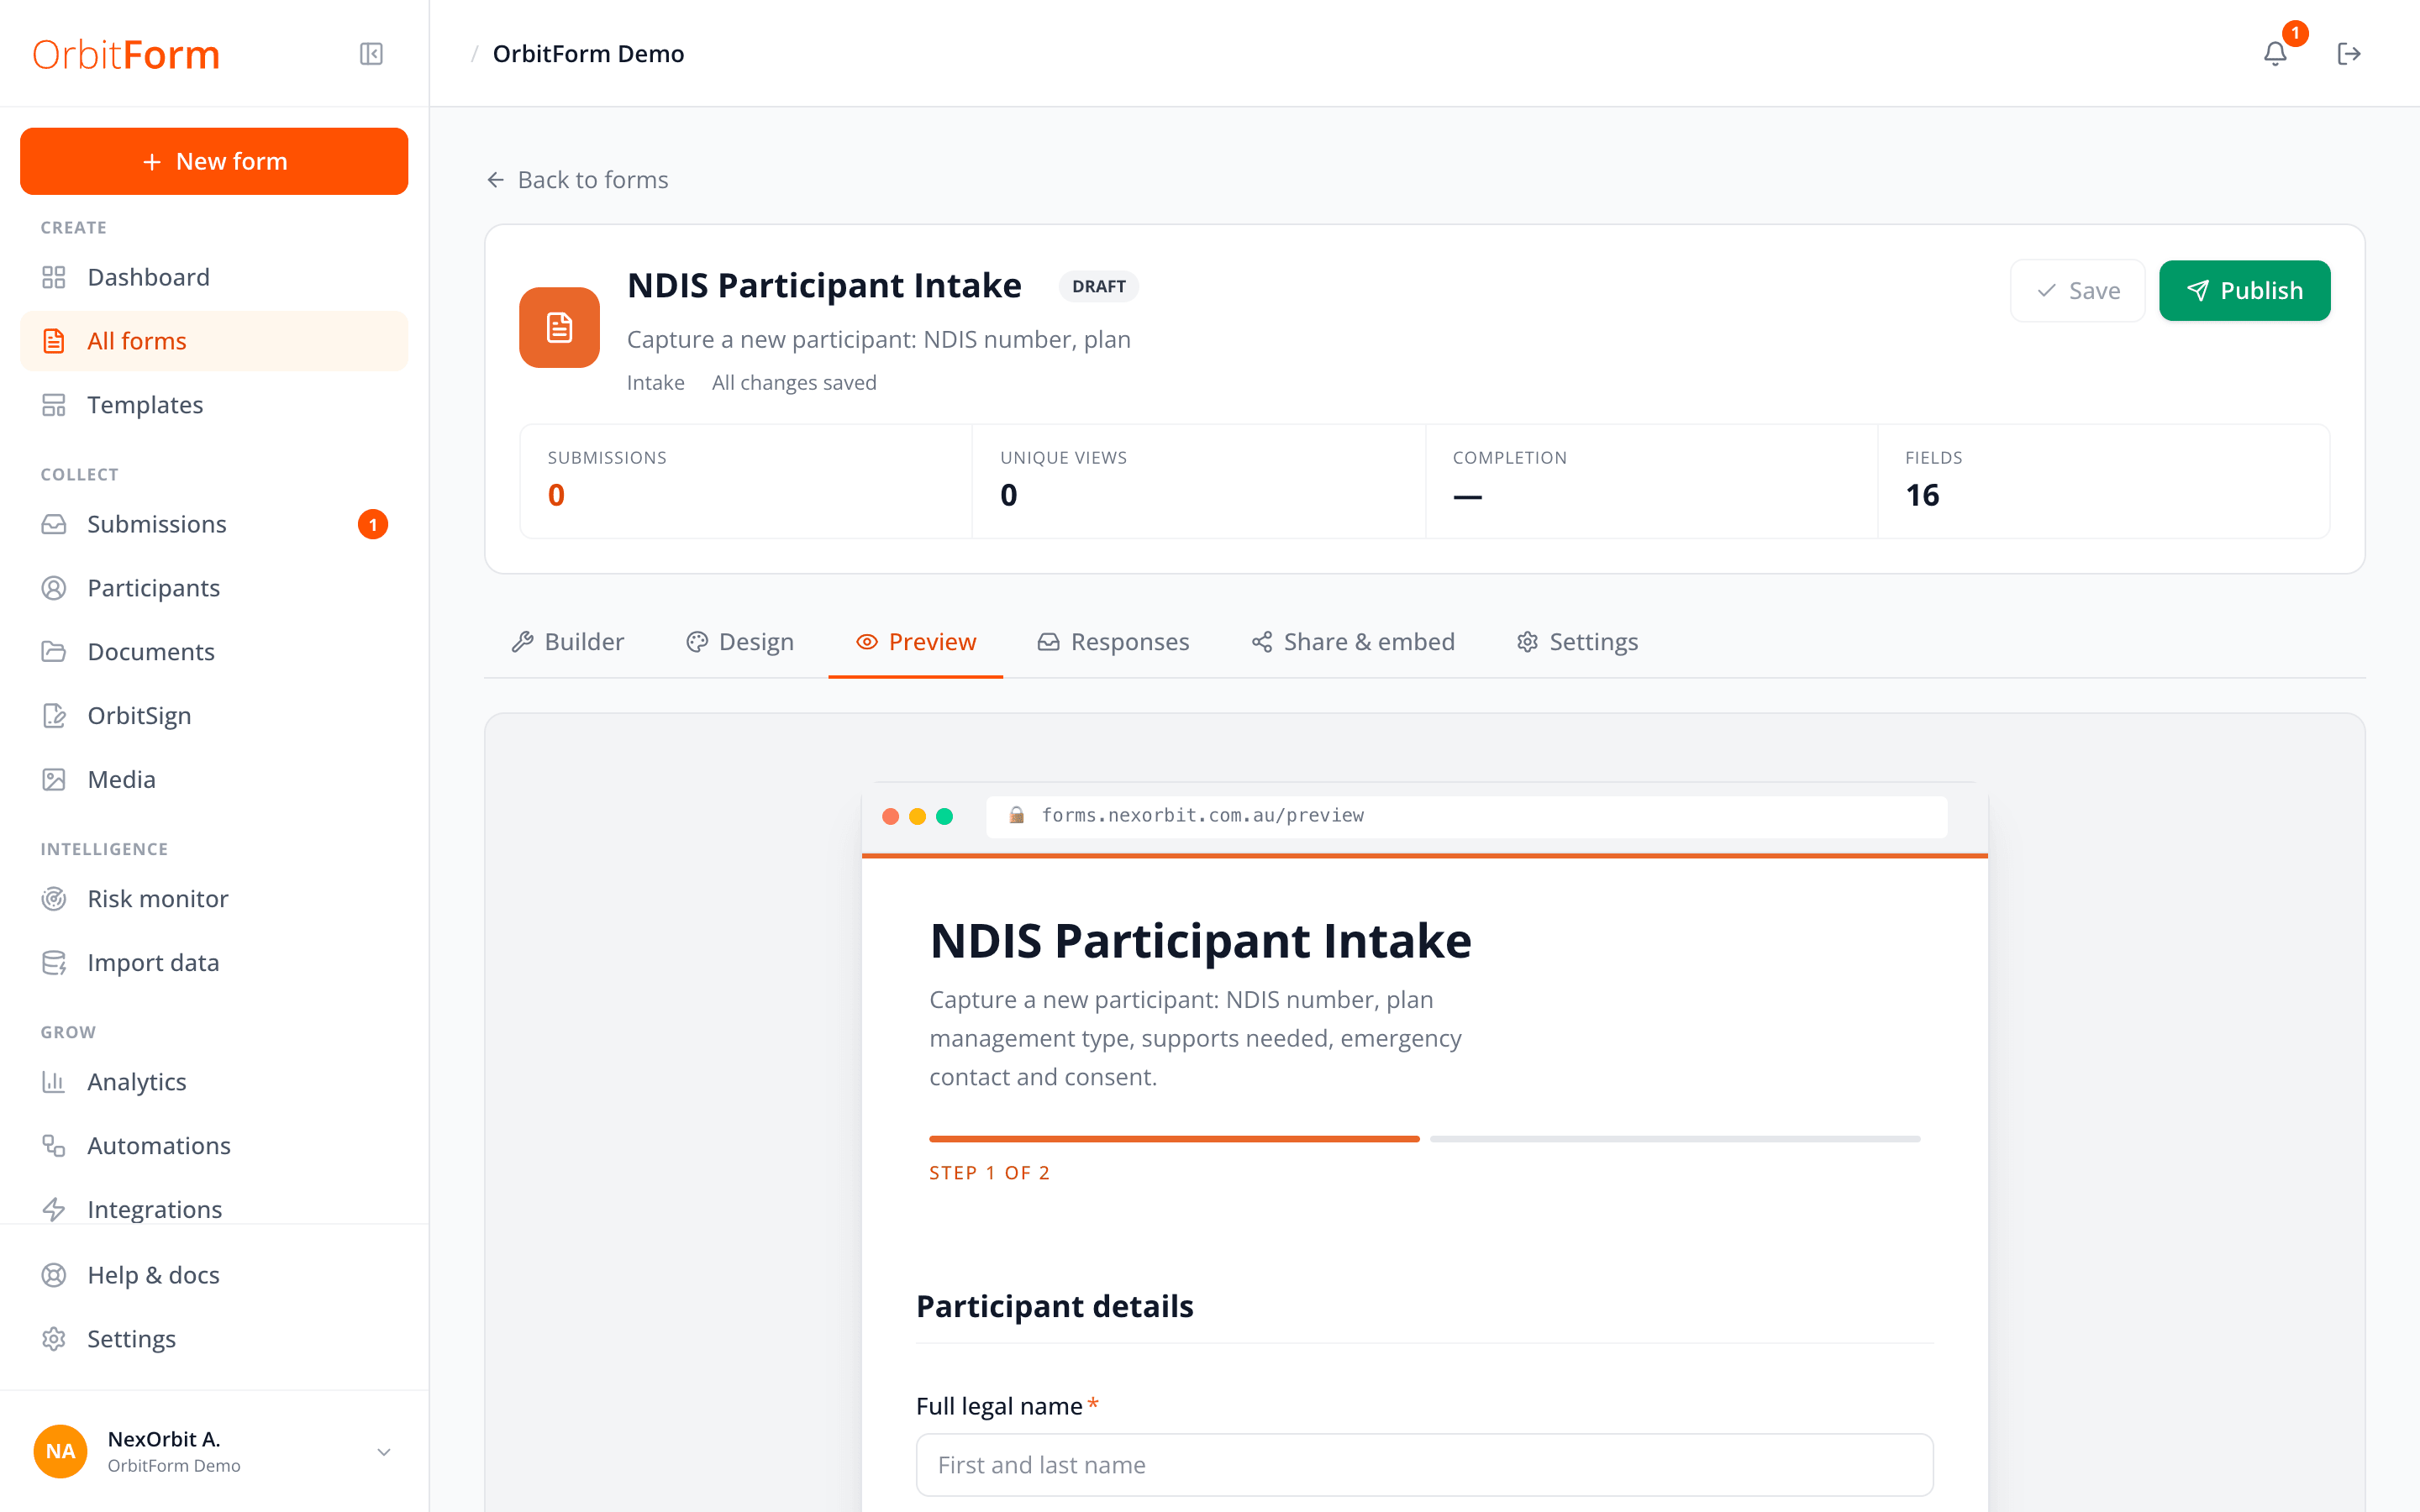The height and width of the screenshot is (1512, 2420).
Task: Collapse the sidebar panel icon
Action: pyautogui.click(x=371, y=54)
